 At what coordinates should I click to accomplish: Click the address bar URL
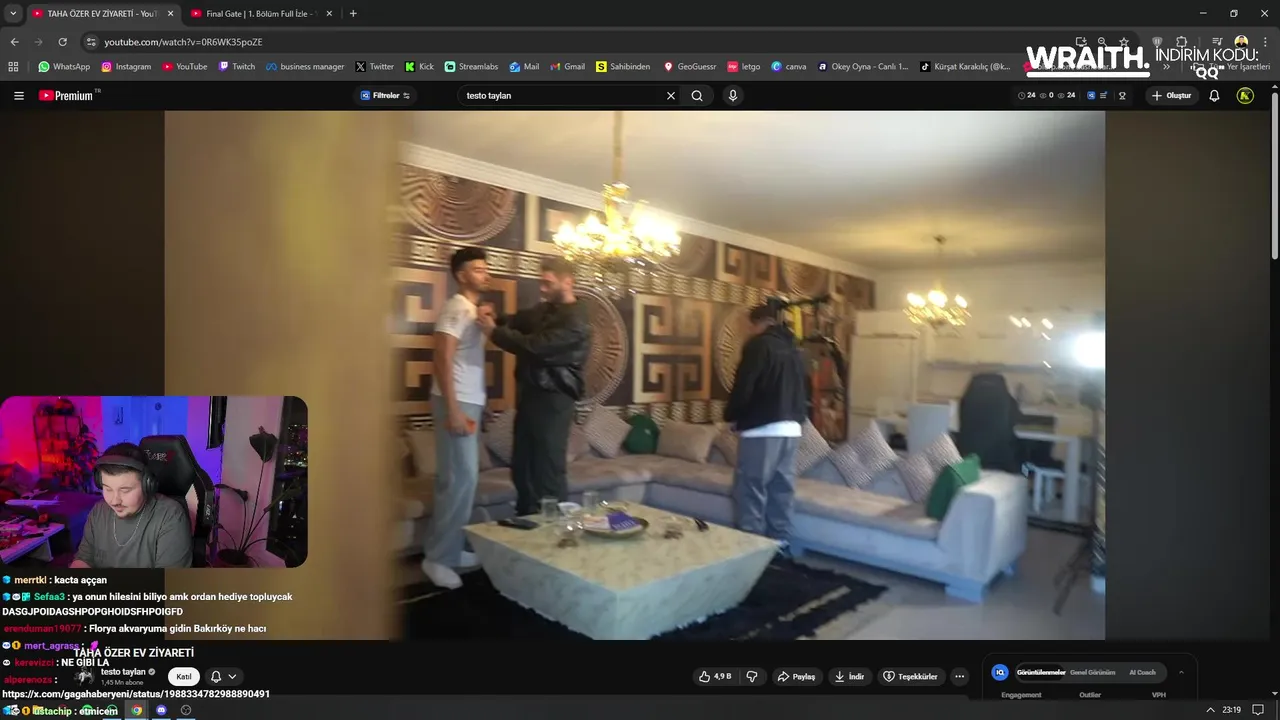click(x=183, y=42)
